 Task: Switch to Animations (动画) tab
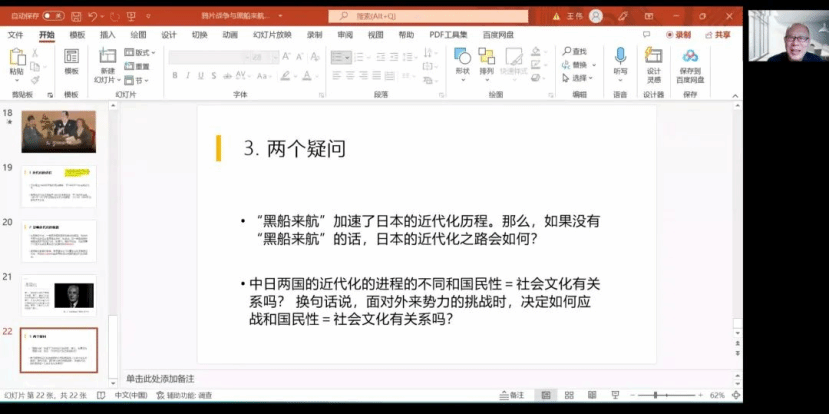coord(230,35)
